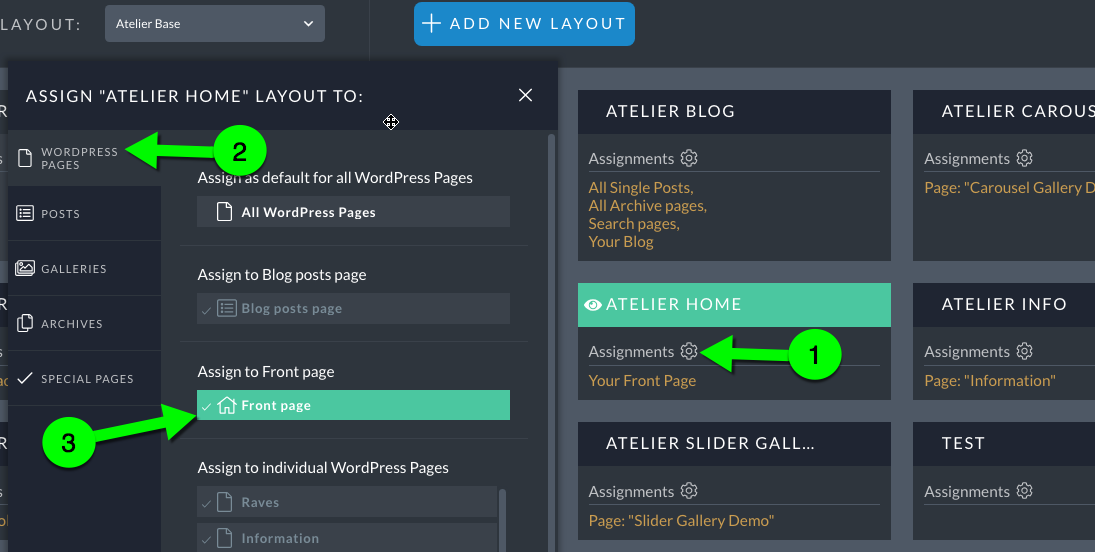
Task: Assign layout to All WordPress Pages
Action: (x=353, y=212)
